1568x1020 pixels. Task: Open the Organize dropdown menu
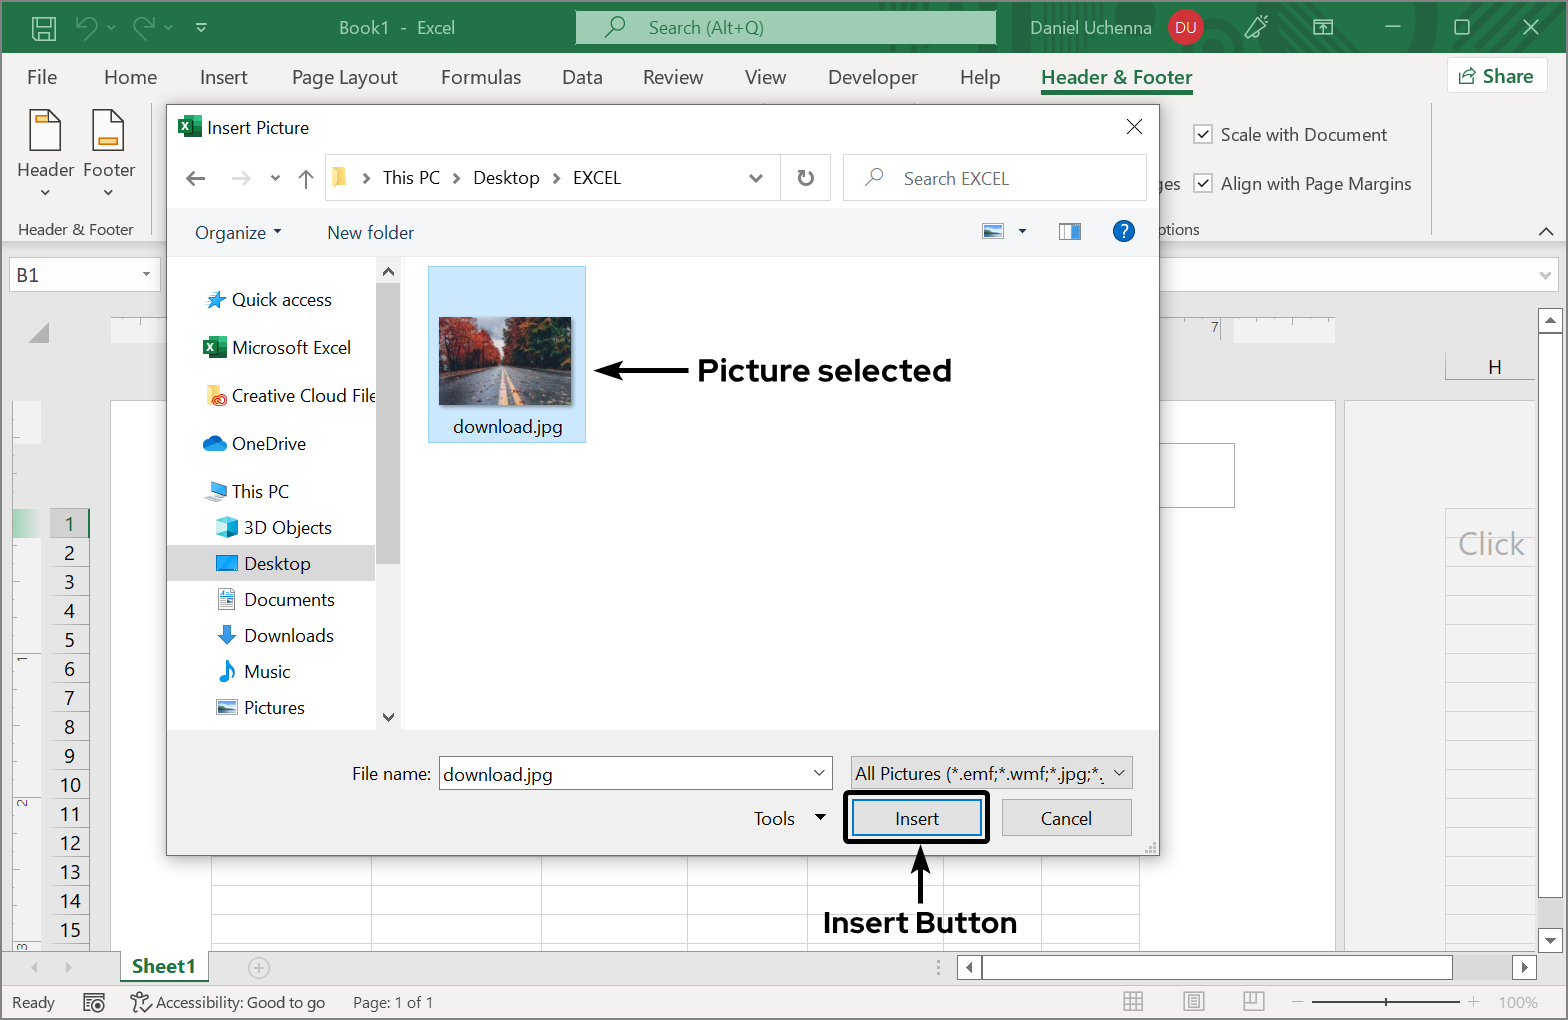238,233
